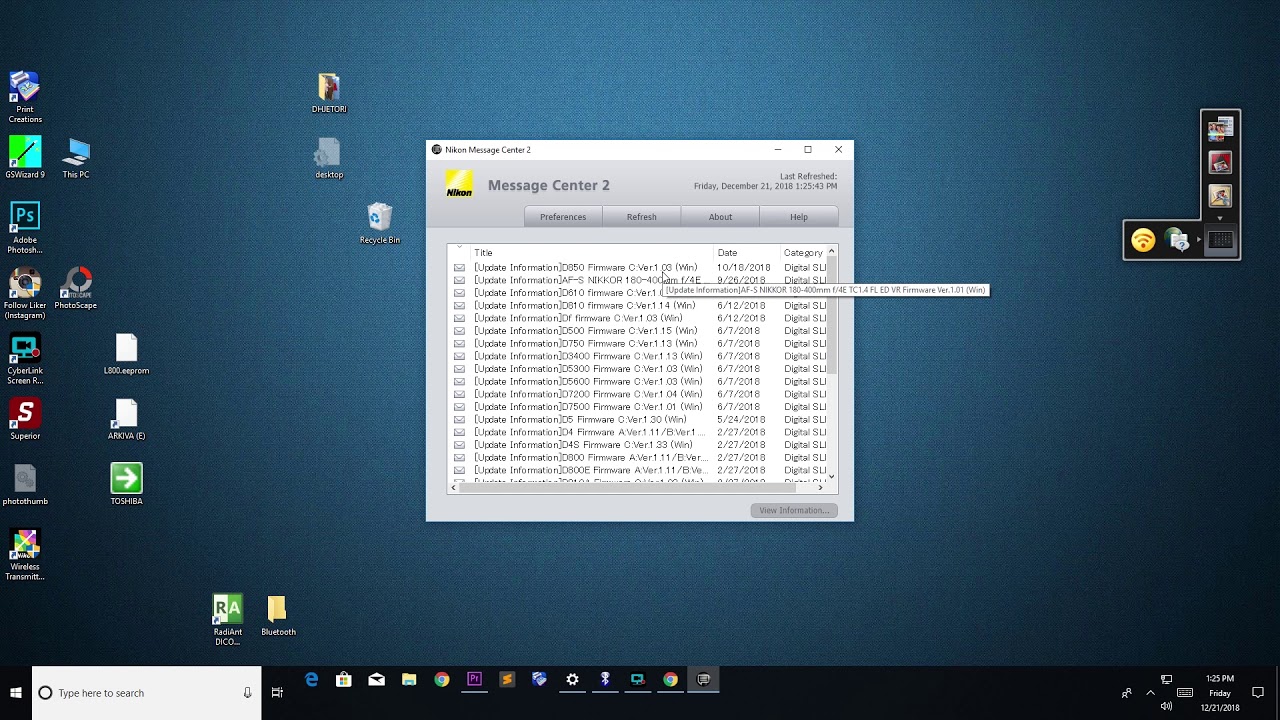Screen dimensions: 1280x720
Task: Click the Windows Start button
Action: point(16,693)
